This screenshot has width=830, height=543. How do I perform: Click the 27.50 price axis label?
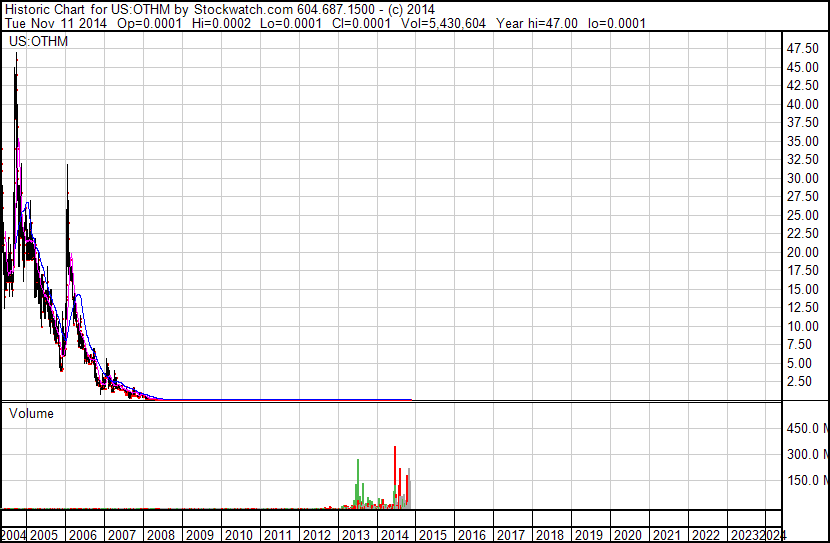point(803,196)
